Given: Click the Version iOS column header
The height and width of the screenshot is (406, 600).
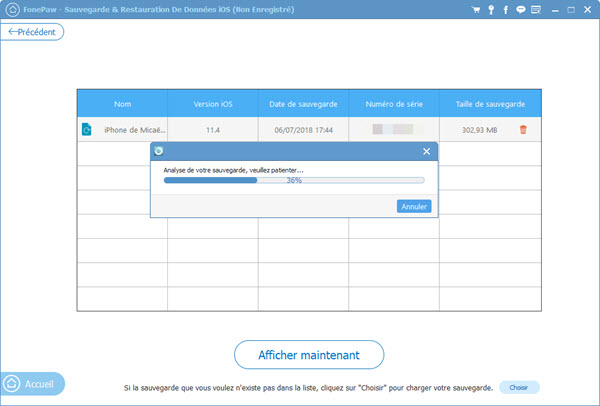Looking at the screenshot, I should (x=213, y=104).
